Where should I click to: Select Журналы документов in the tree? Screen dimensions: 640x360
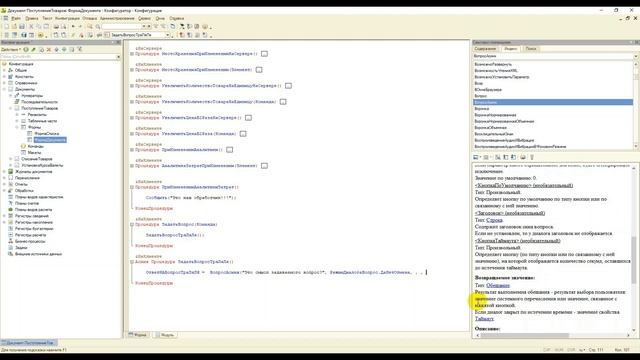click(33, 171)
